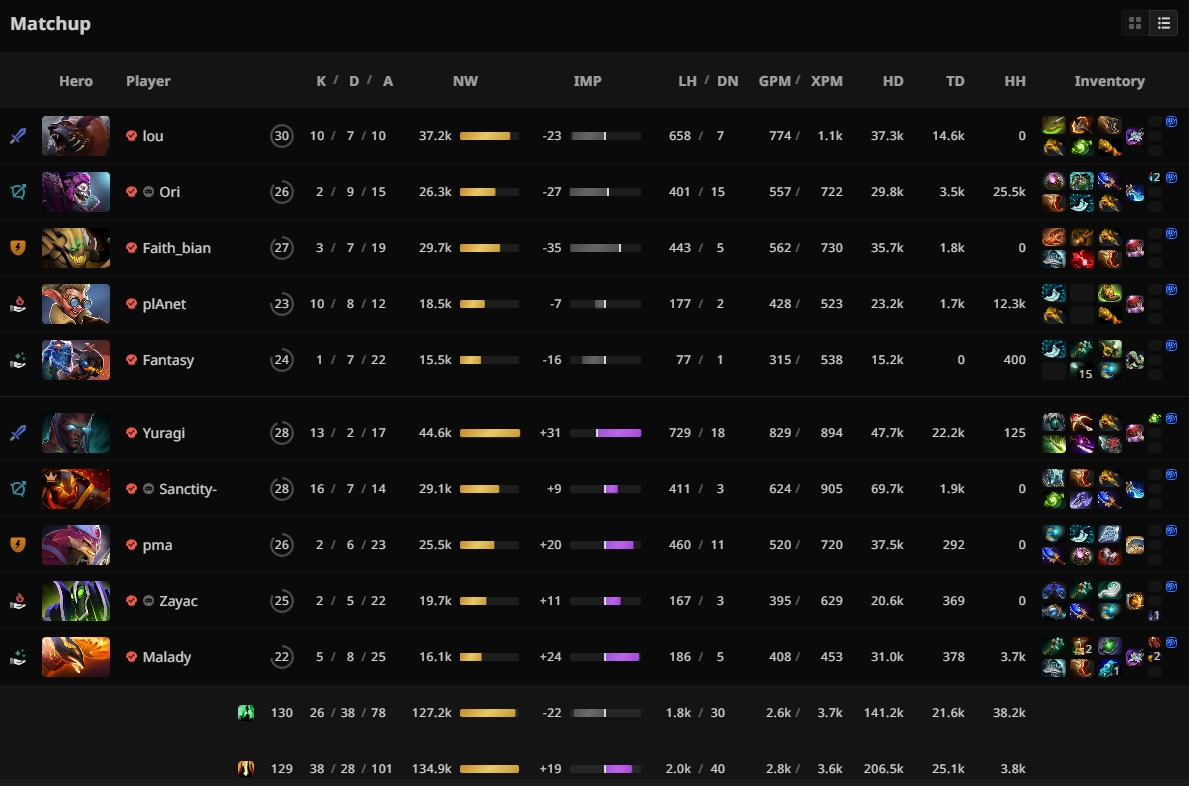The height and width of the screenshot is (786, 1189).
Task: Click the verified checkmark next to Zayac
Action: click(x=131, y=601)
